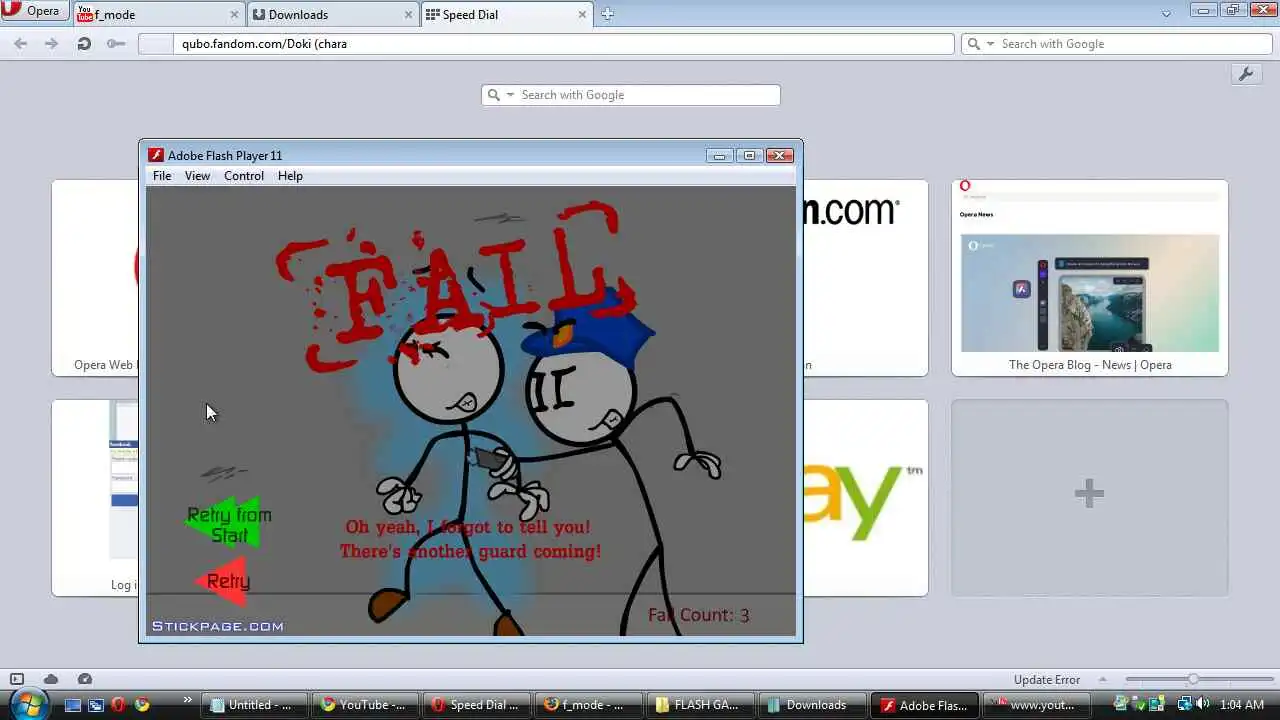Image resolution: width=1280 pixels, height=720 pixels.
Task: Go forward with the forward arrow
Action: point(52,44)
